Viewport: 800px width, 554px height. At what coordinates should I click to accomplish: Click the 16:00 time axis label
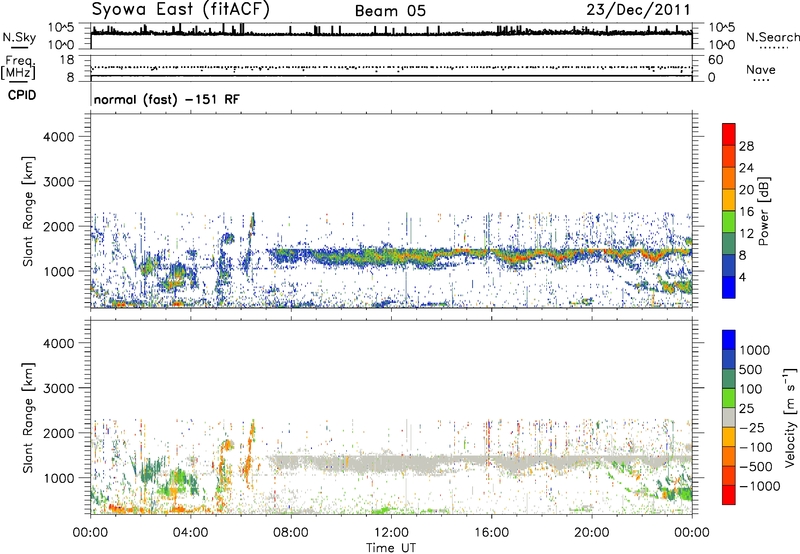491,533
